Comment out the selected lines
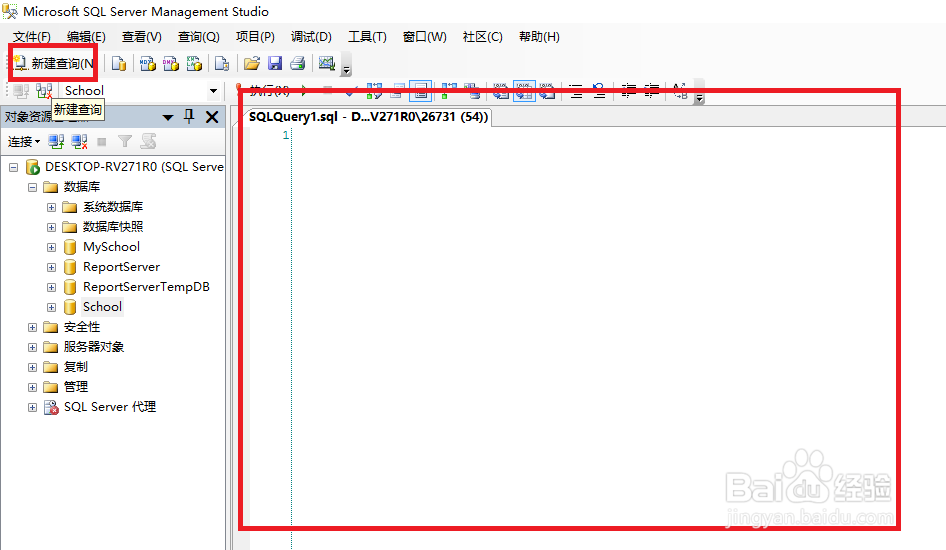This screenshot has height=550, width=946. [576, 91]
